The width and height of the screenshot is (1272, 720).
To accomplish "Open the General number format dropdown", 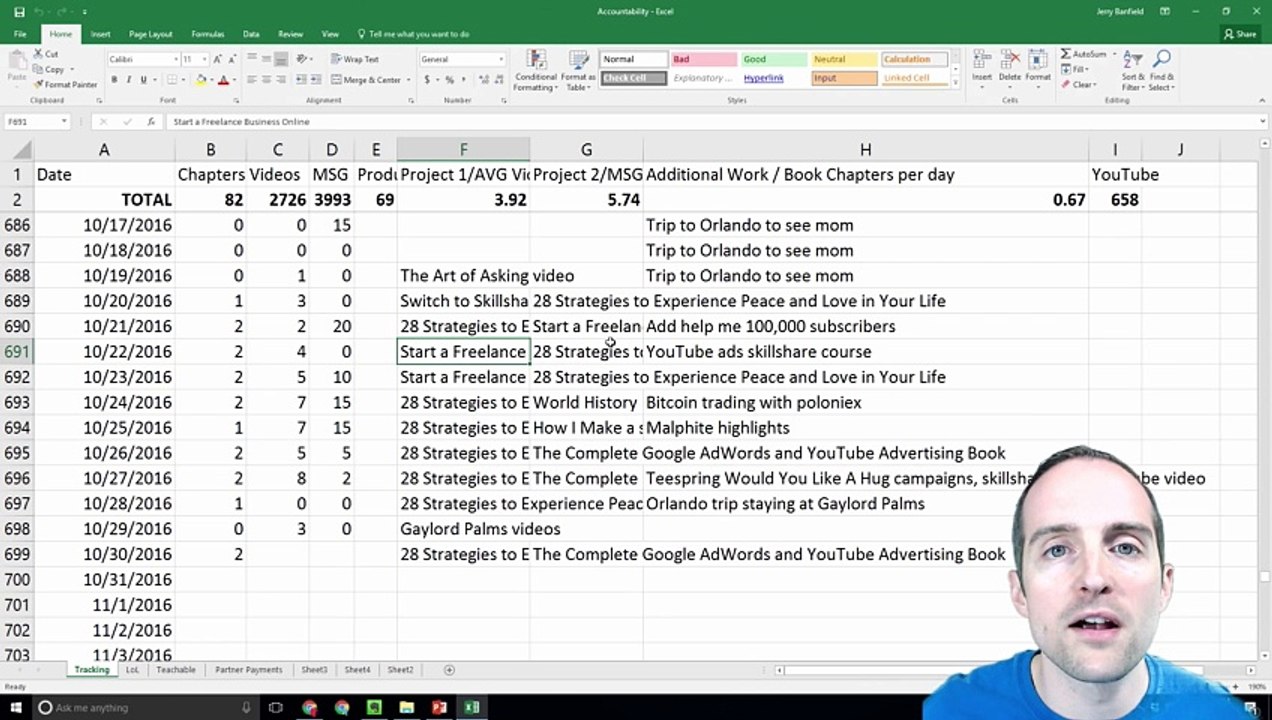I will pyautogui.click(x=501, y=59).
